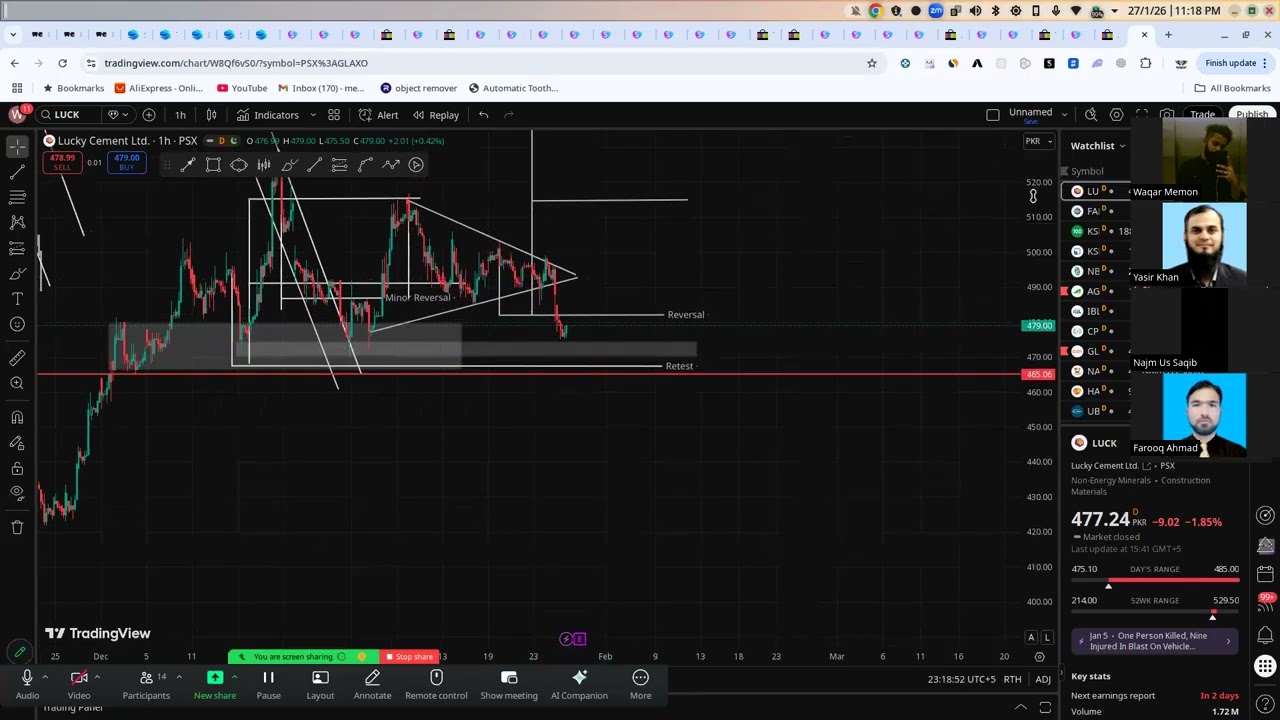1280x720 pixels.
Task: Select the ruler measure tool
Action: [x=17, y=358]
